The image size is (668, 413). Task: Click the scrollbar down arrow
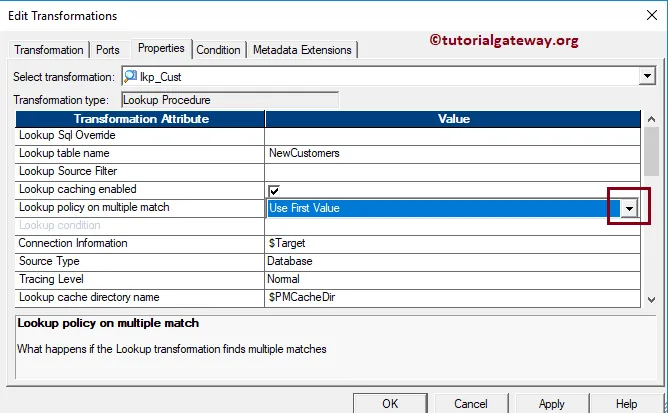[x=651, y=300]
